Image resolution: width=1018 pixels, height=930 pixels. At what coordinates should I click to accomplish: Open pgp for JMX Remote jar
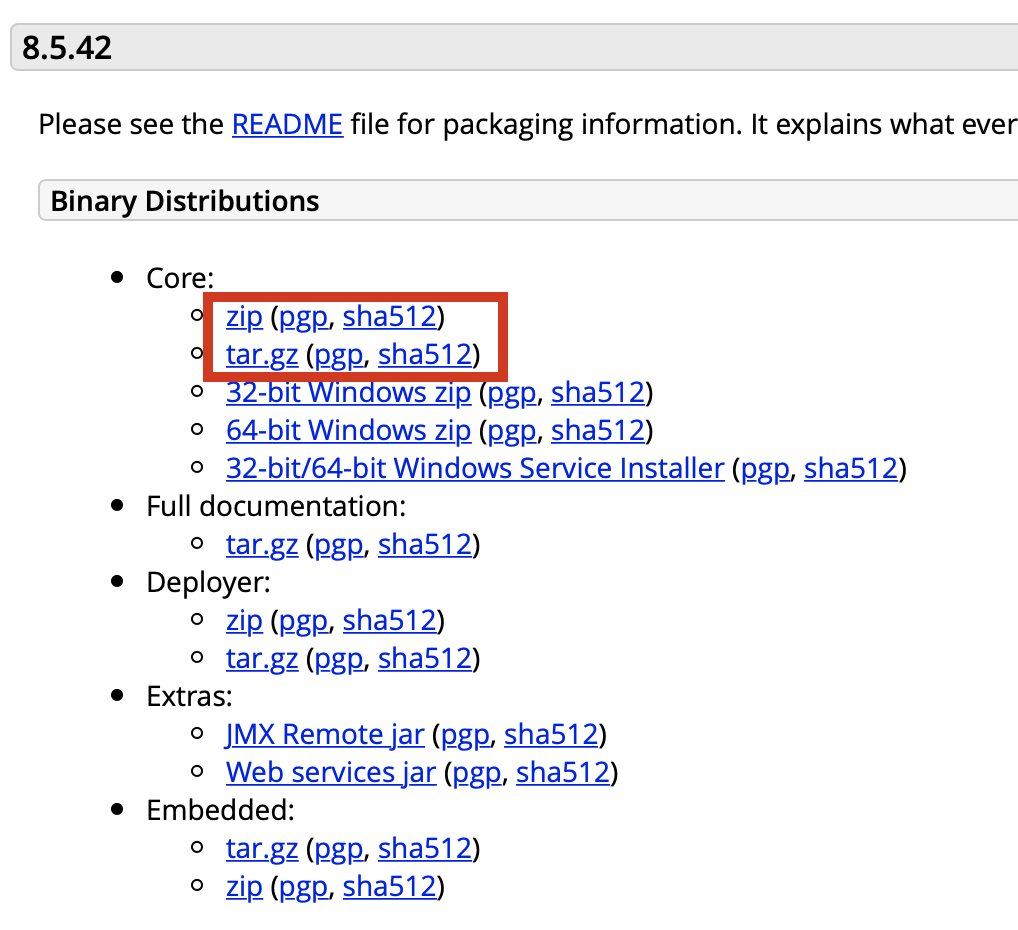coord(465,735)
